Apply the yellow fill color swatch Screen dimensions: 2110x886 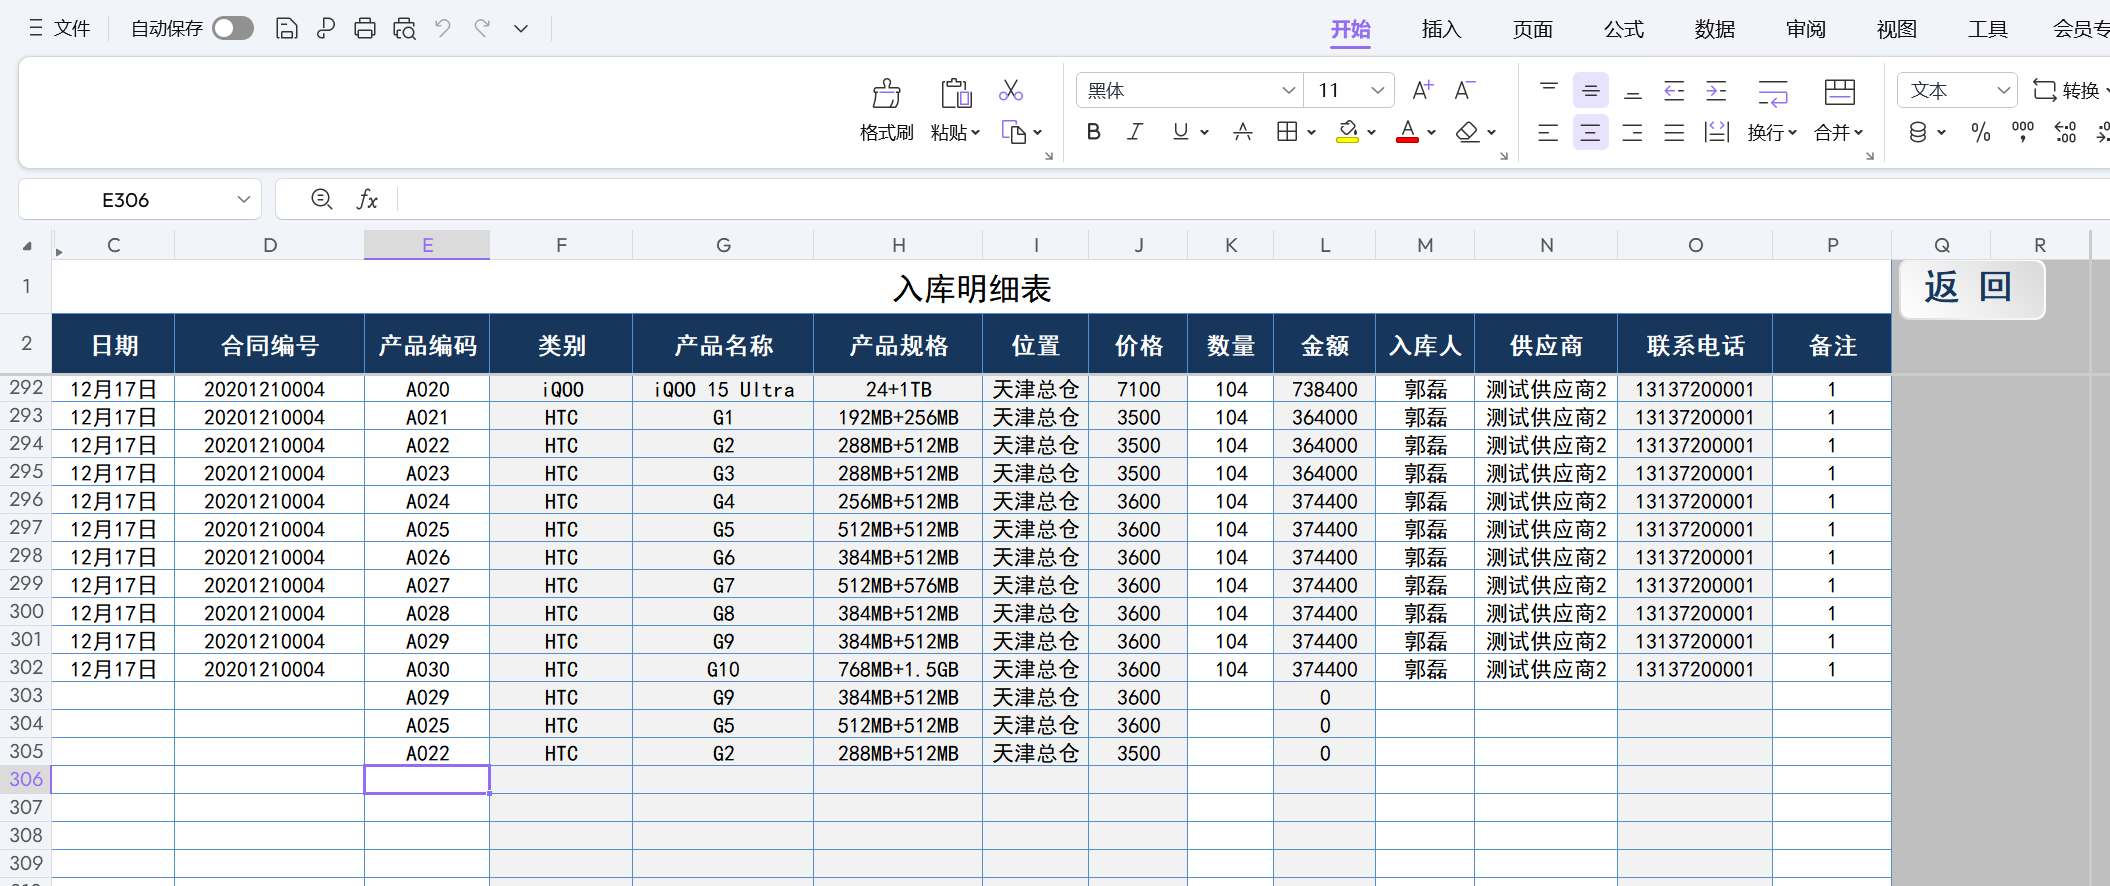click(1347, 132)
